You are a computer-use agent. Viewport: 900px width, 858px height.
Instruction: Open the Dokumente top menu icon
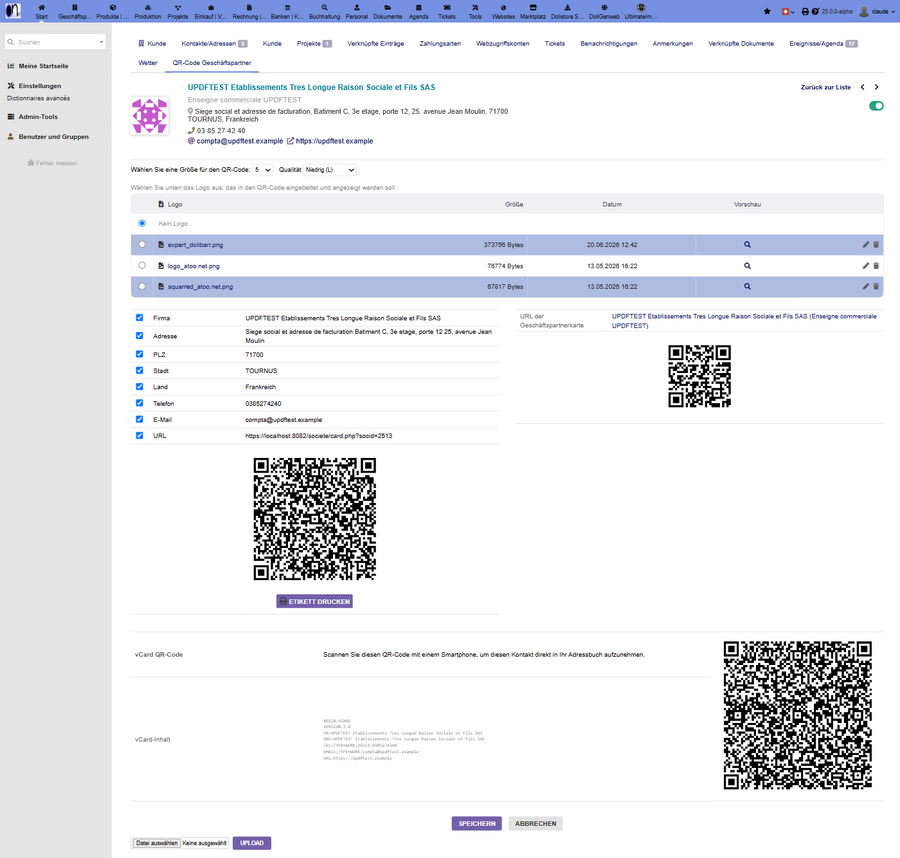click(x=387, y=7)
